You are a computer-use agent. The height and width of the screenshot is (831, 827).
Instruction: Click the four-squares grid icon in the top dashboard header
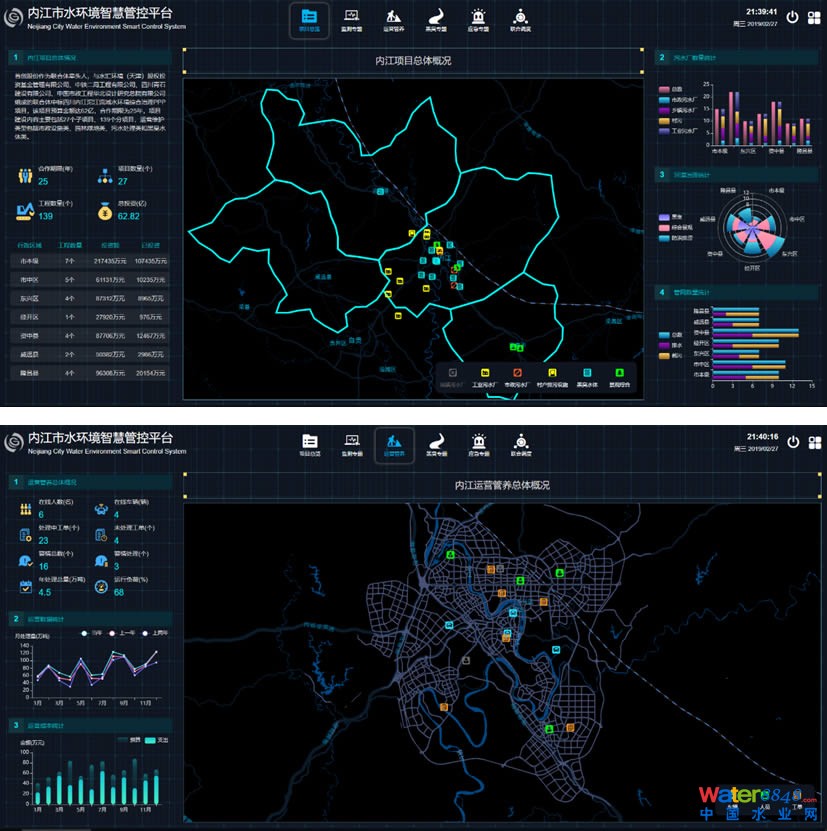815,17
